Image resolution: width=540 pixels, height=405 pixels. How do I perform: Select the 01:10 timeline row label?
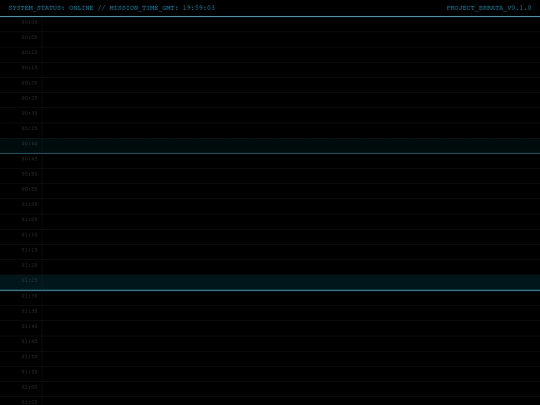[x=29, y=235]
